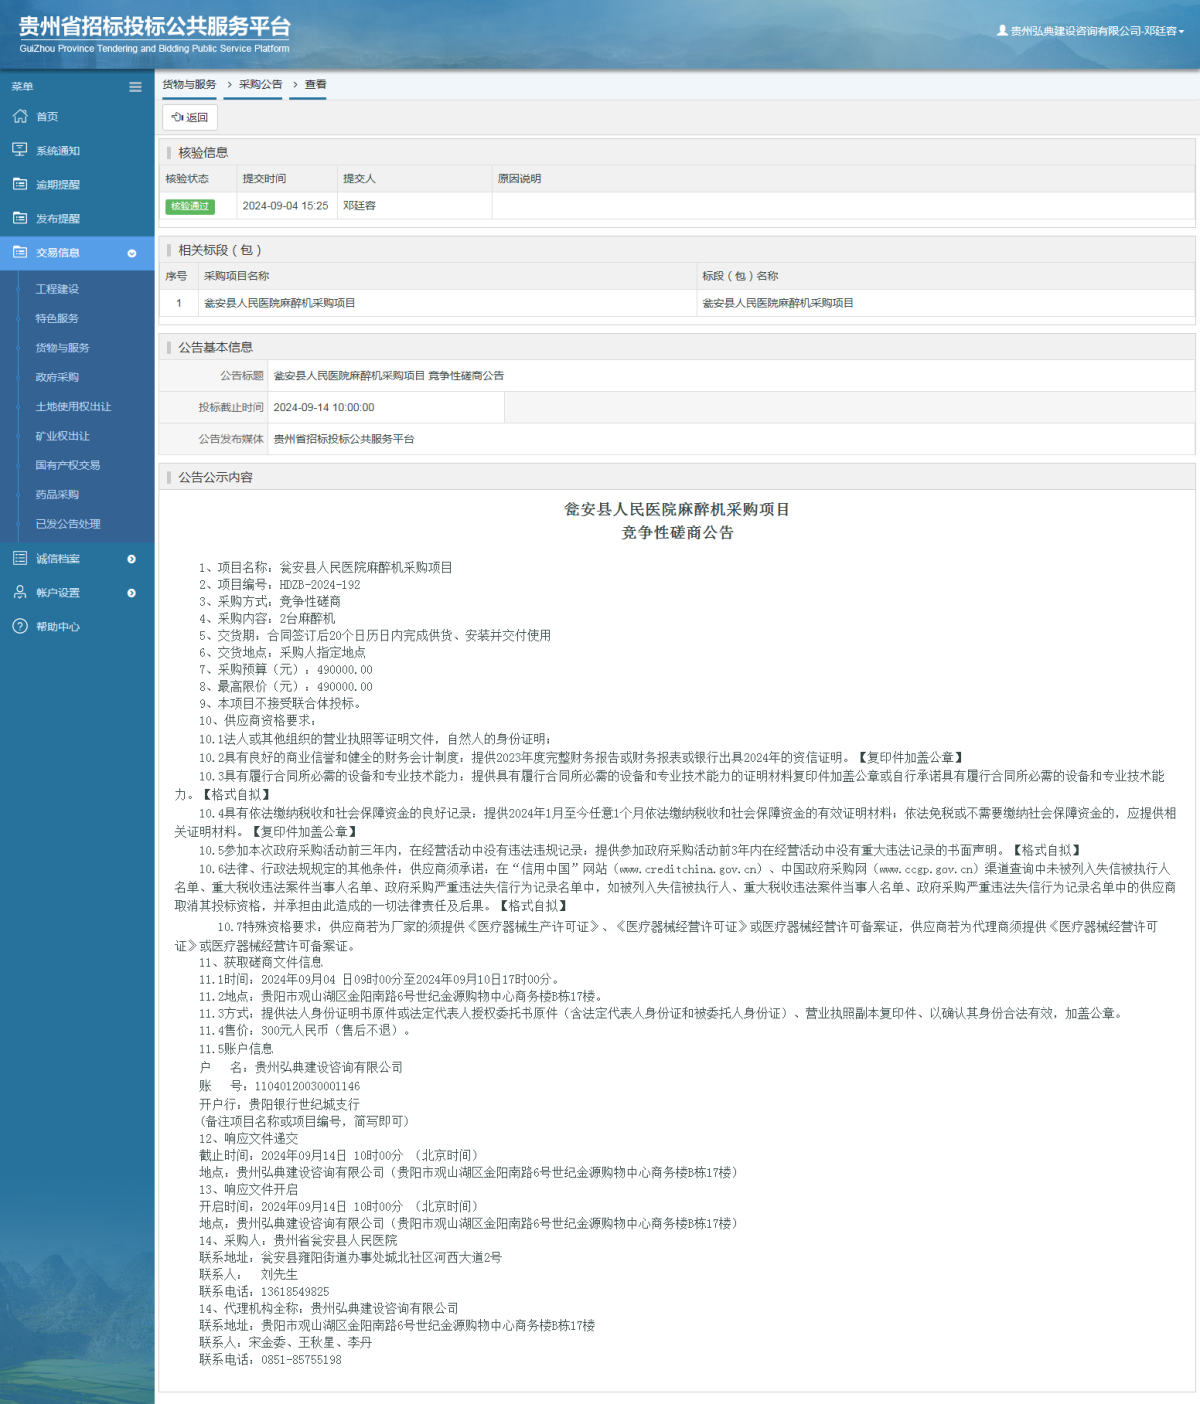
Task: Select 已发公告处理 in the sidebar
Action: point(68,524)
